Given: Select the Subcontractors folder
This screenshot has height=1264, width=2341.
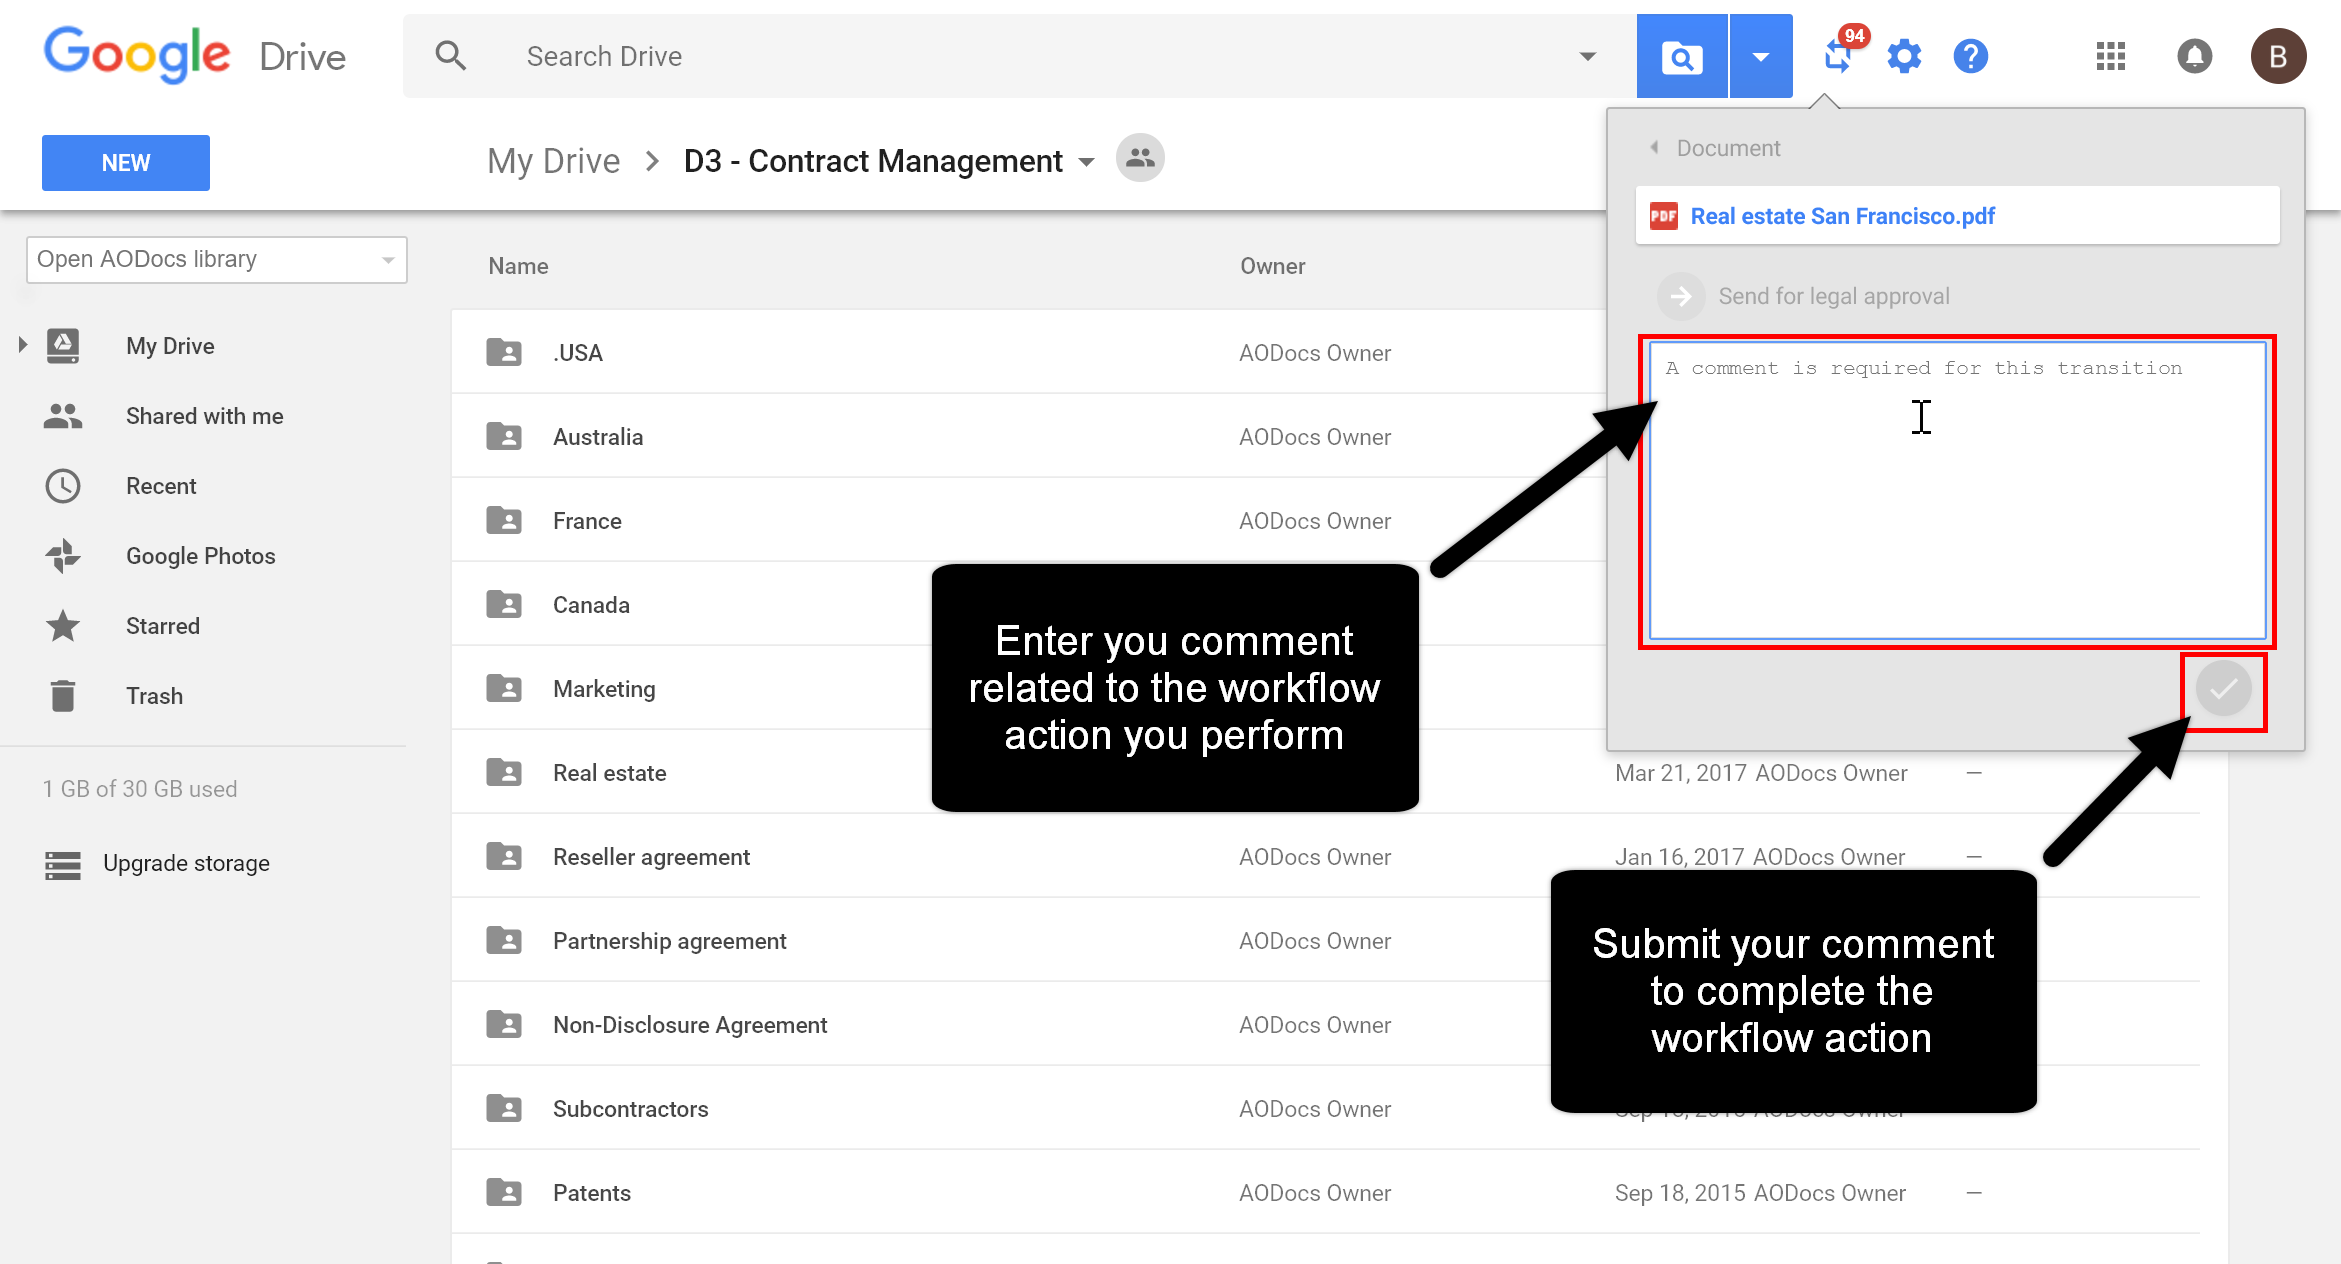Looking at the screenshot, I should click(630, 1109).
